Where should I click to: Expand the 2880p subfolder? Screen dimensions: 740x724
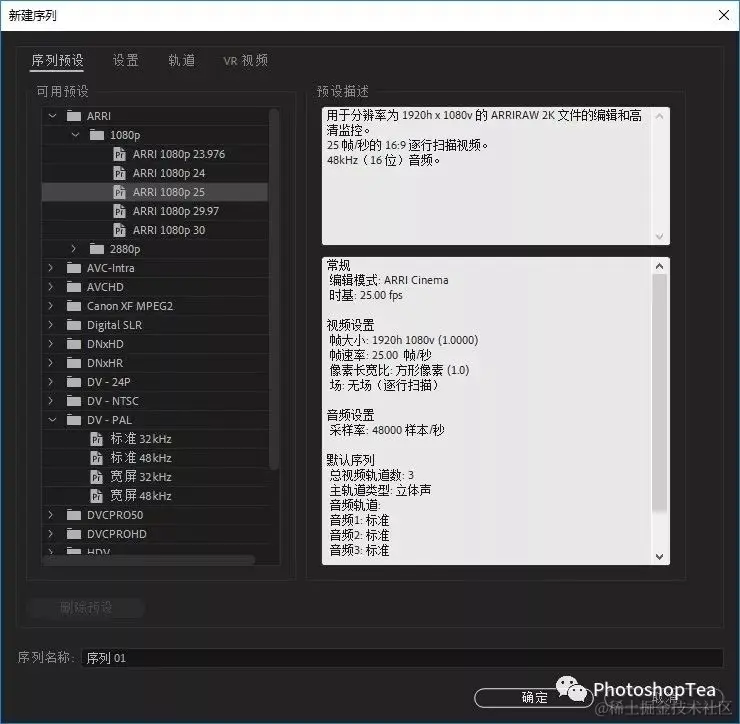[x=74, y=248]
